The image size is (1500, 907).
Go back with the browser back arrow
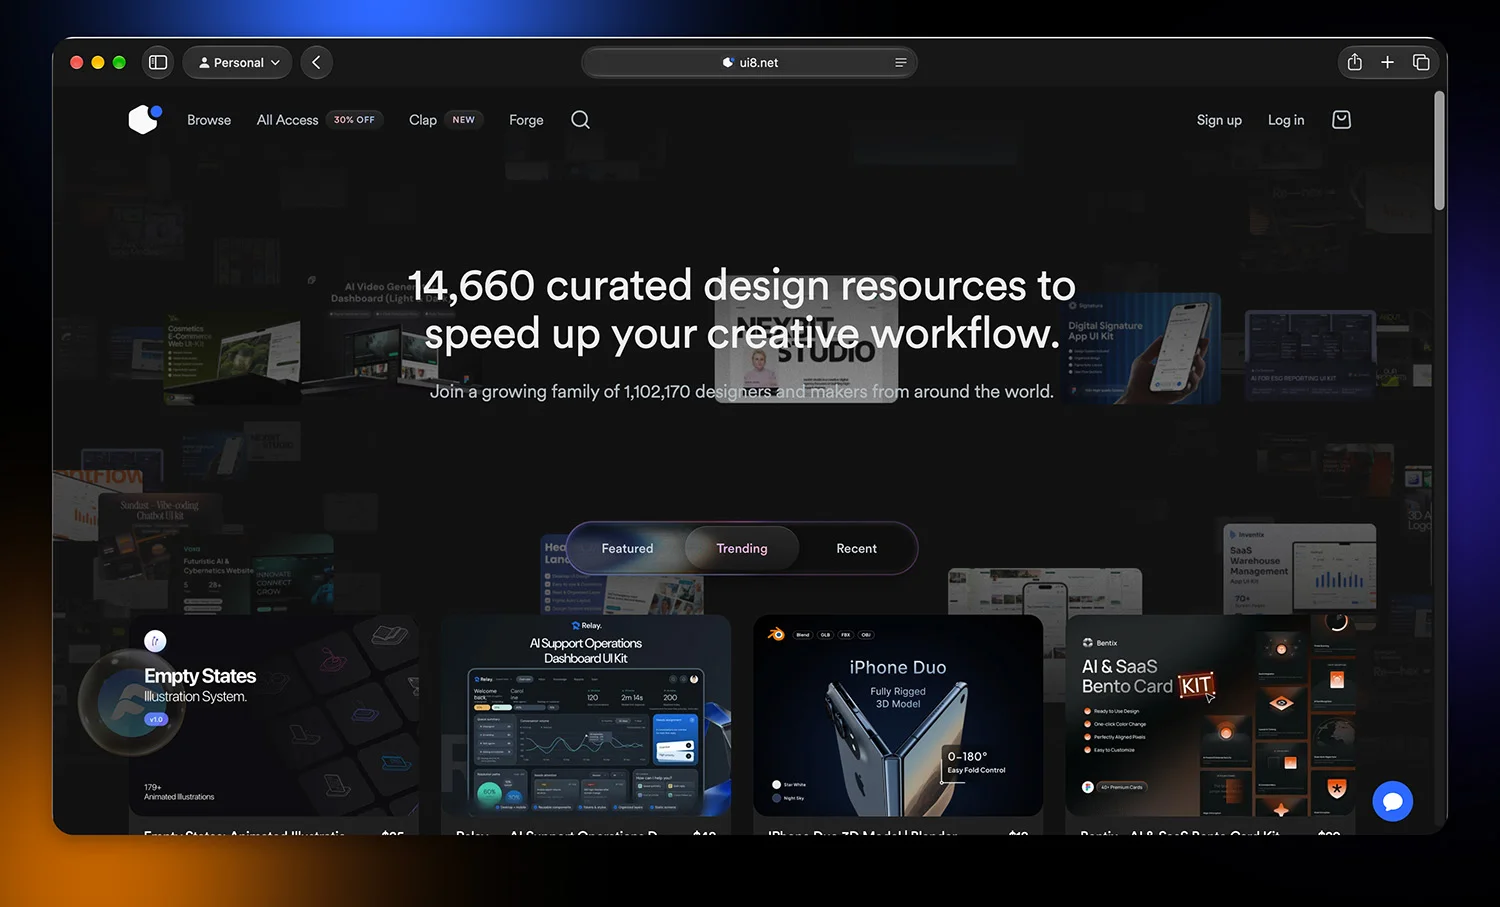[x=316, y=62]
